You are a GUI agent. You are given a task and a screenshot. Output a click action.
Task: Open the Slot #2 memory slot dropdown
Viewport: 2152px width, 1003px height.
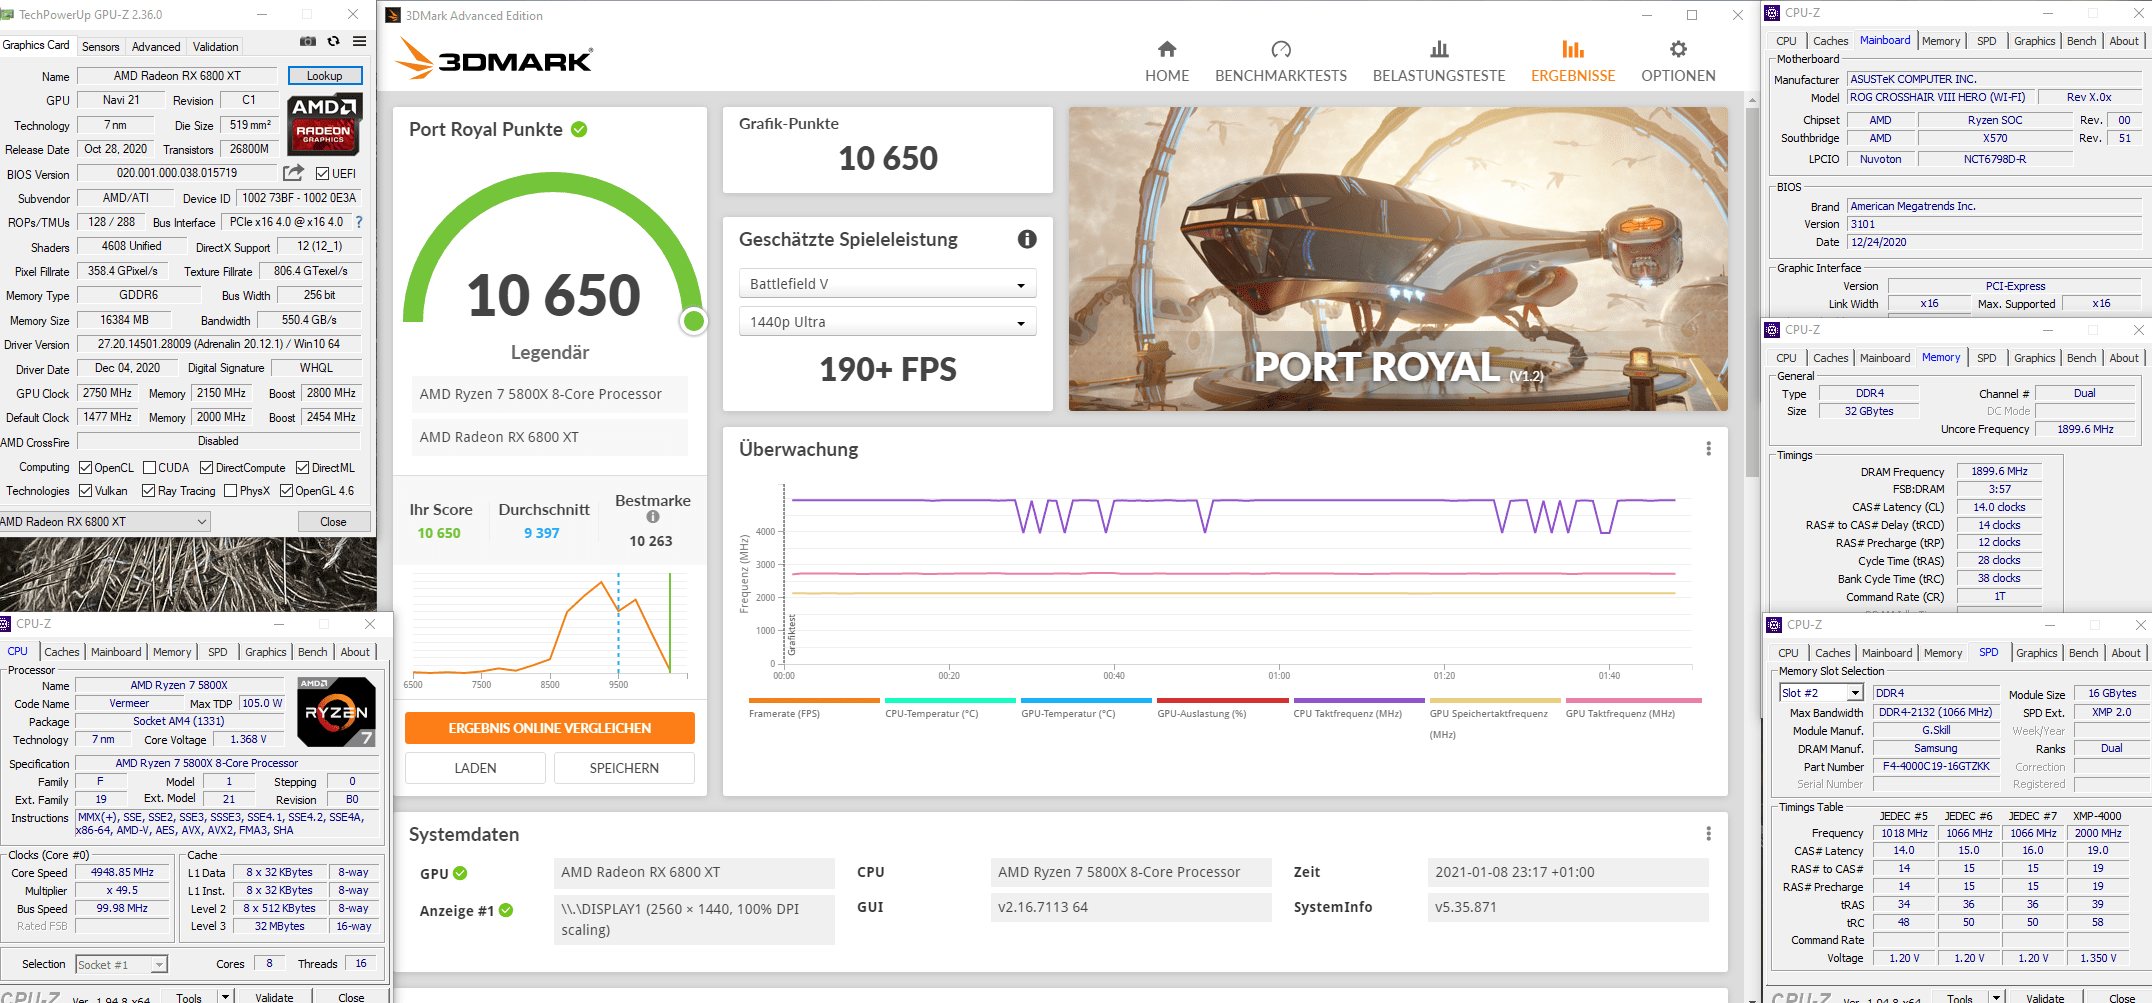point(1821,693)
